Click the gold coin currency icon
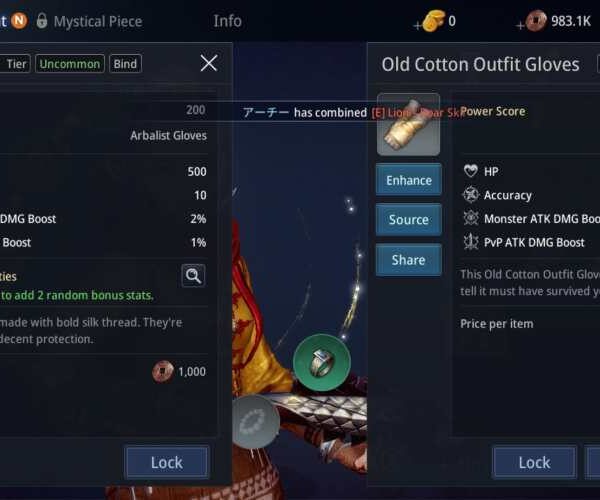600x500 pixels. 434,21
